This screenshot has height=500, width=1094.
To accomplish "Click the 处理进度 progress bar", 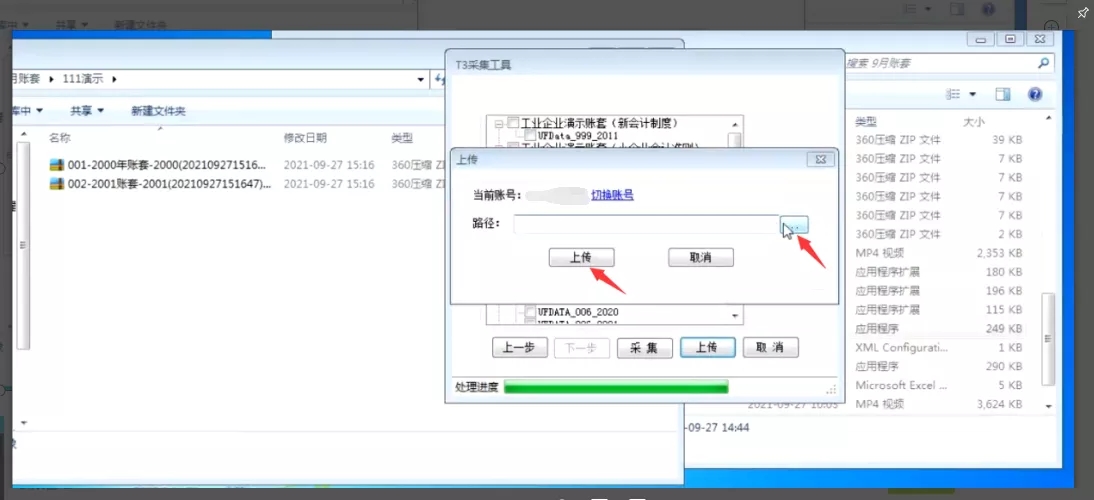I will pos(616,386).
